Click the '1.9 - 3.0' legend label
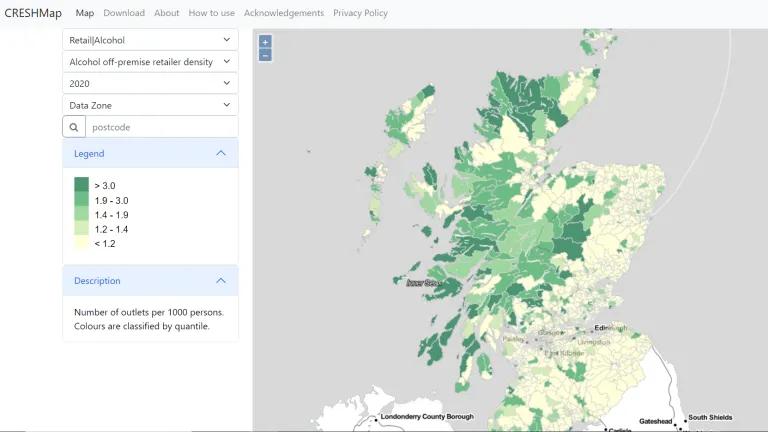The image size is (768, 432). (111, 200)
